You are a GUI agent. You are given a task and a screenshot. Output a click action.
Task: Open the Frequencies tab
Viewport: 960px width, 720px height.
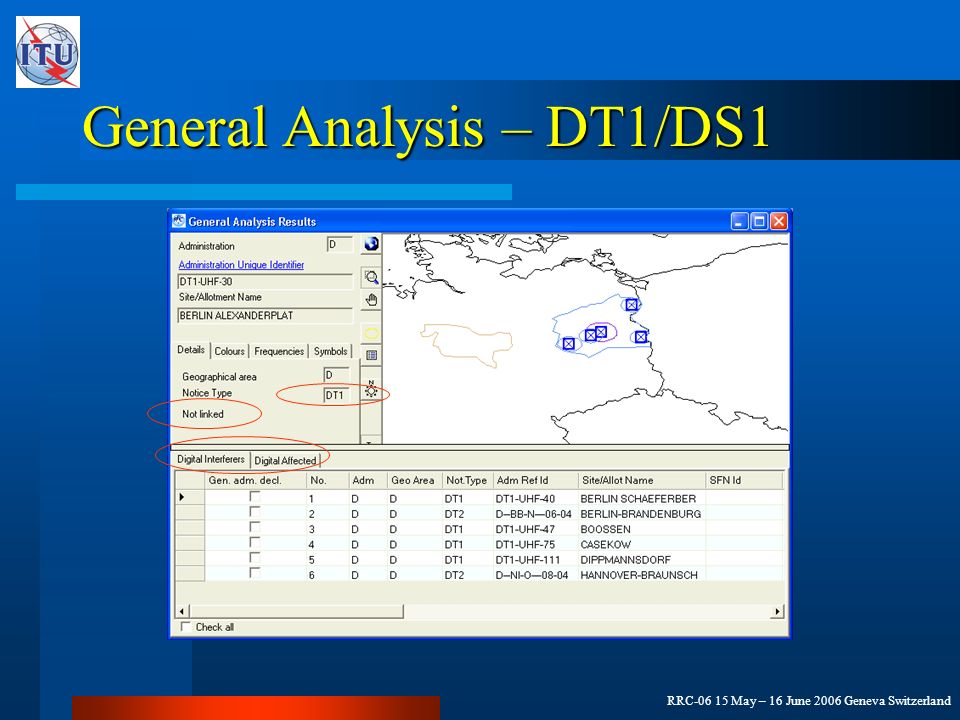(x=279, y=351)
